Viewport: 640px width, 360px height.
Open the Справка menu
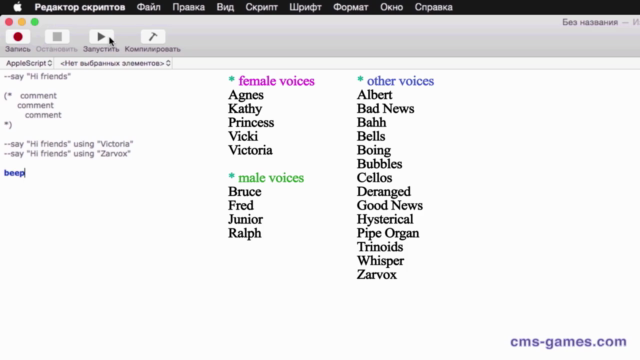[x=433, y=7]
